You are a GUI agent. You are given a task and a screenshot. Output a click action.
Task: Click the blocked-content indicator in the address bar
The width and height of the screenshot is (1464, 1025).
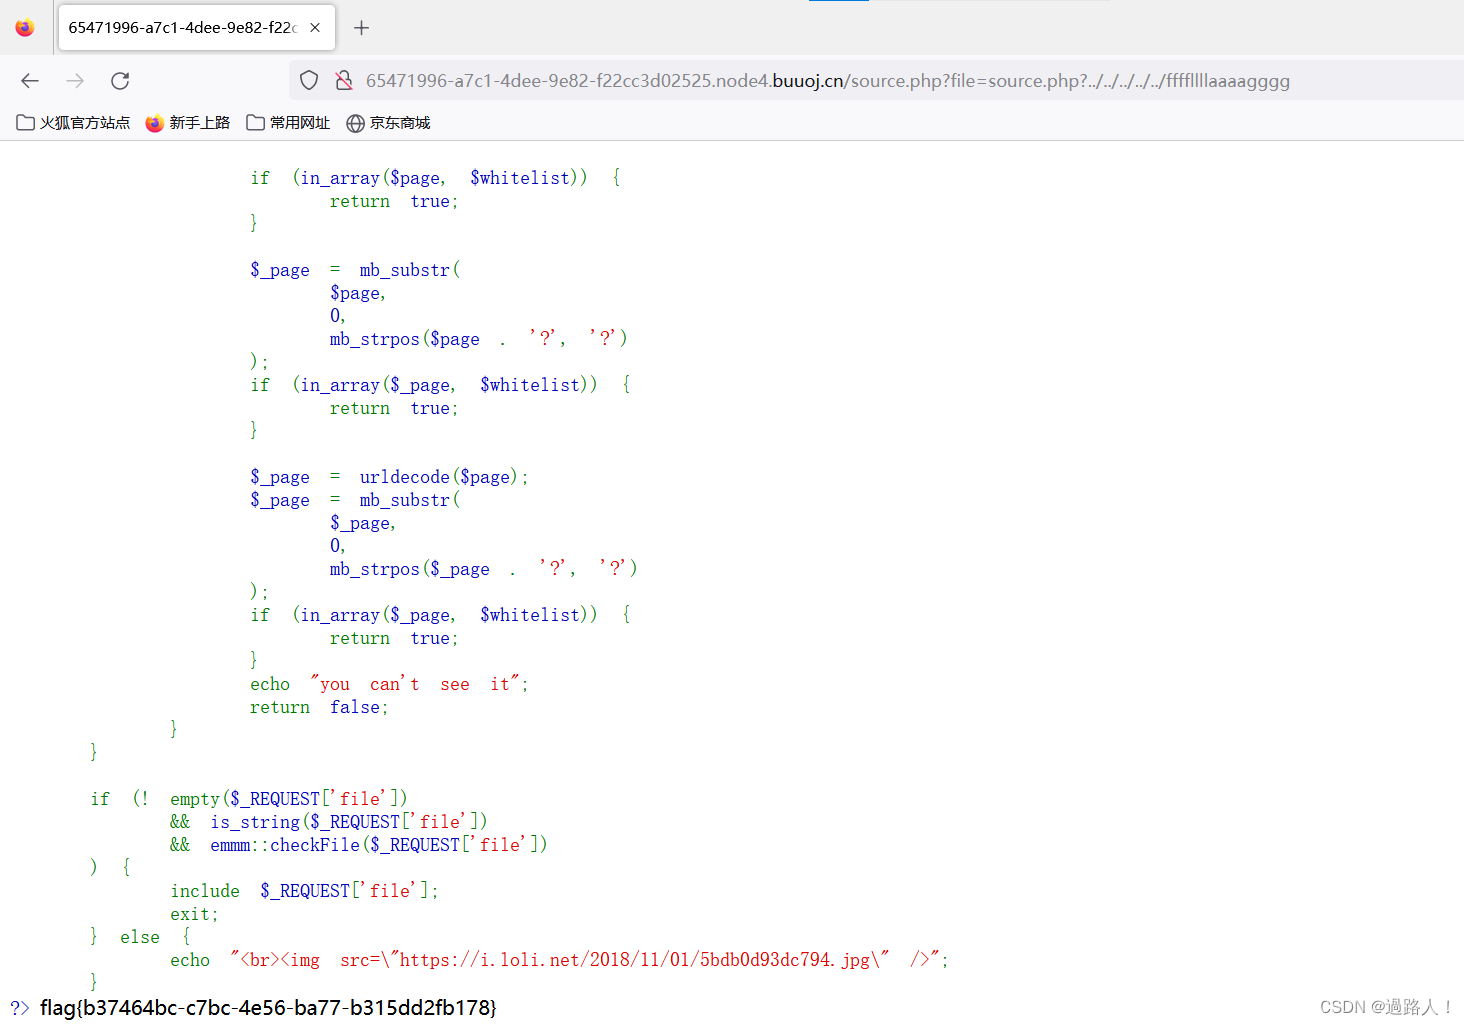click(x=344, y=80)
